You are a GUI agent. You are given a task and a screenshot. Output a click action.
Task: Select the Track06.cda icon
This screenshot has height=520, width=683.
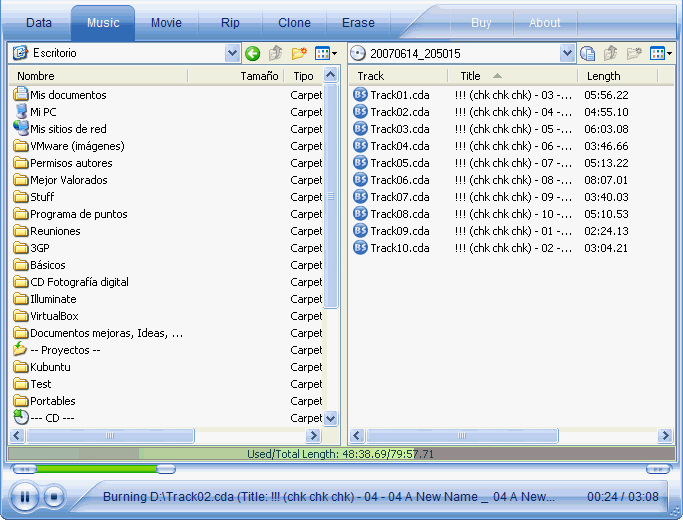tap(360, 179)
